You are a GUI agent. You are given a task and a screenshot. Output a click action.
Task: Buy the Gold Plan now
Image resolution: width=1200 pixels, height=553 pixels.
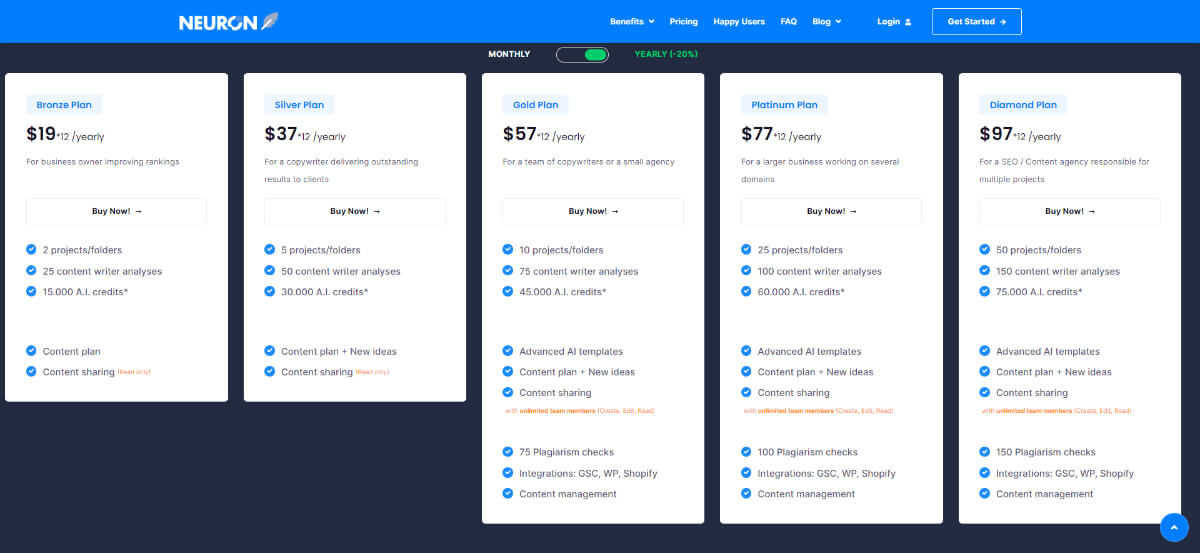[x=593, y=211]
